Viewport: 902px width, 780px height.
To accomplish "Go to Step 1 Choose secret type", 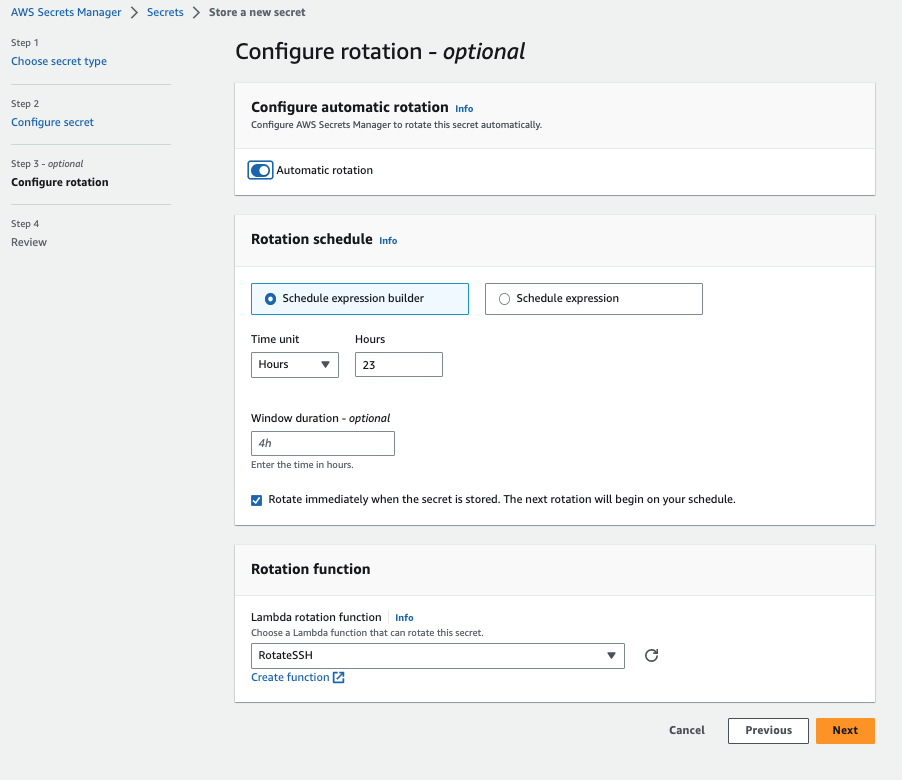I will tap(59, 62).
